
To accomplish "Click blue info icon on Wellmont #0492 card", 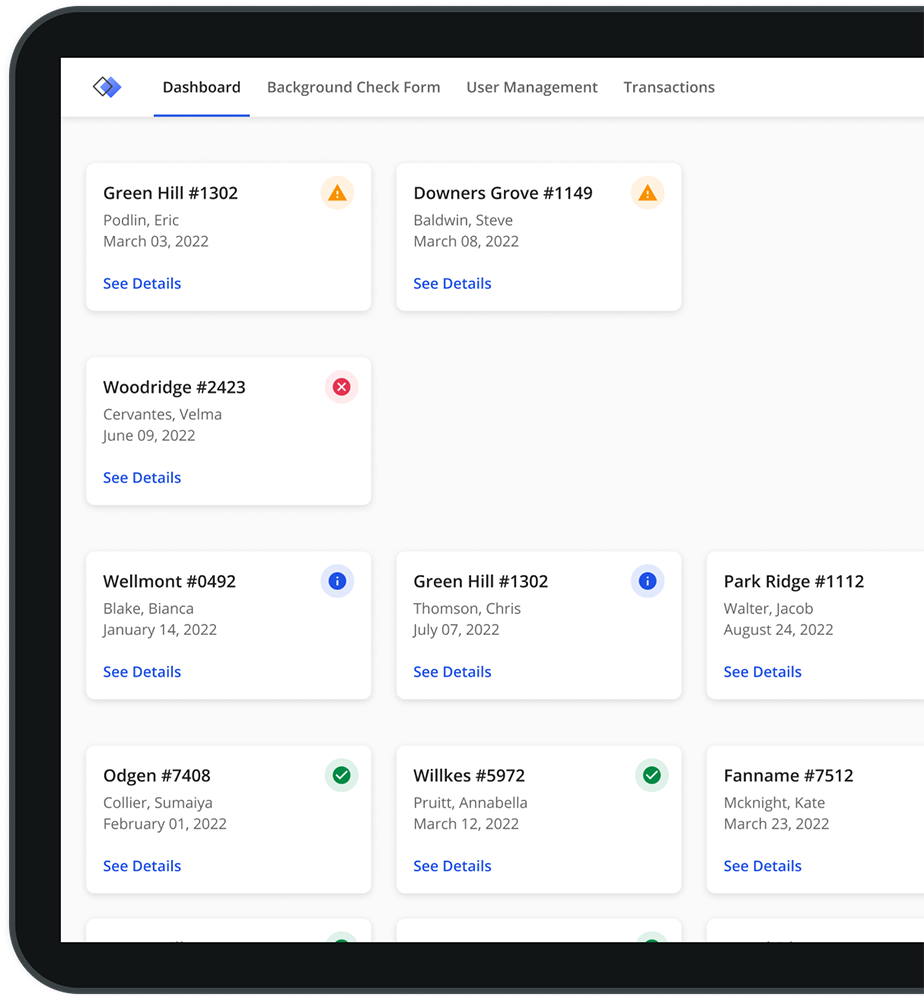I will pyautogui.click(x=337, y=581).
